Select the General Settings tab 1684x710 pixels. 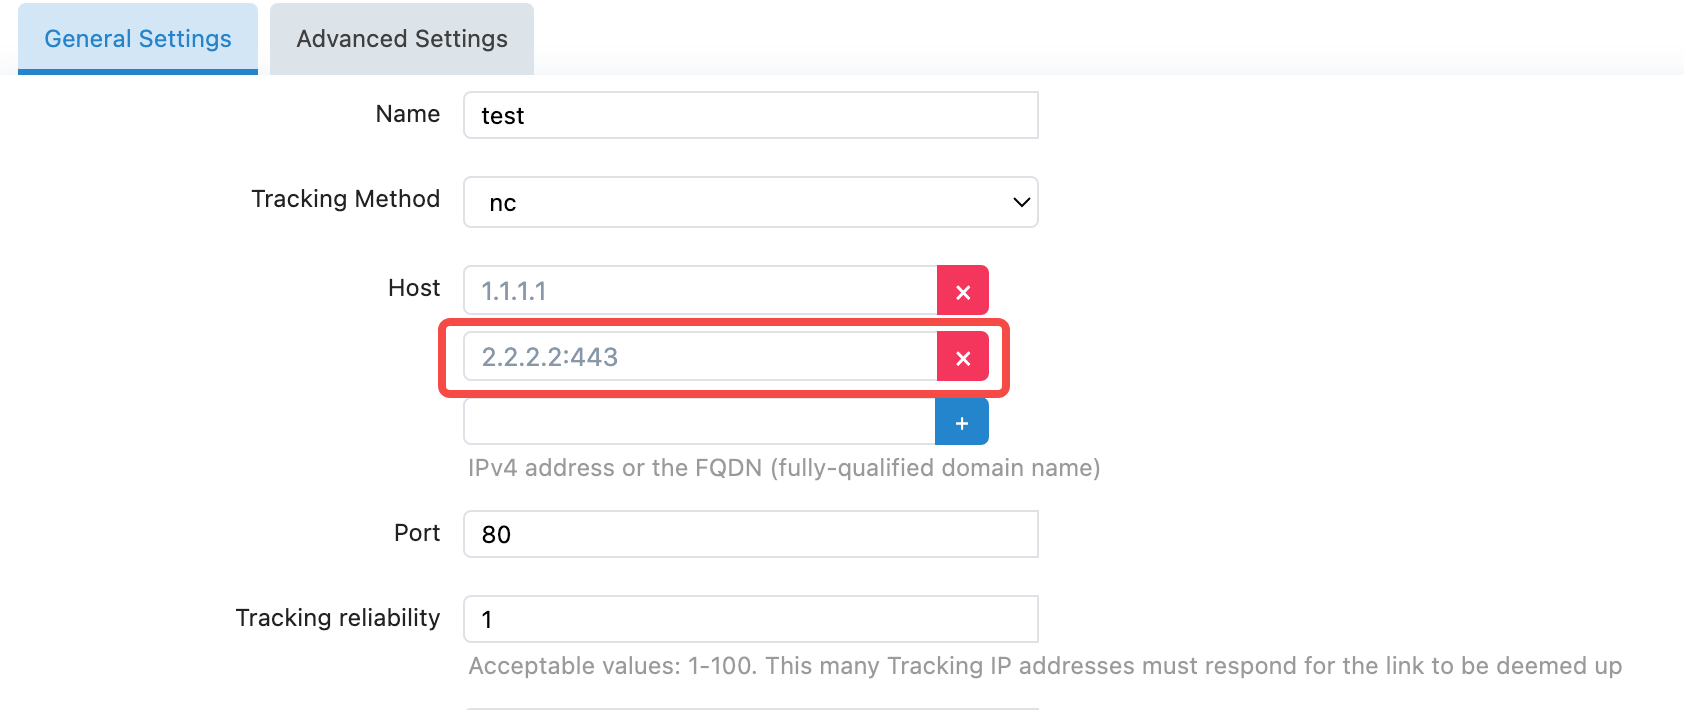click(x=138, y=39)
